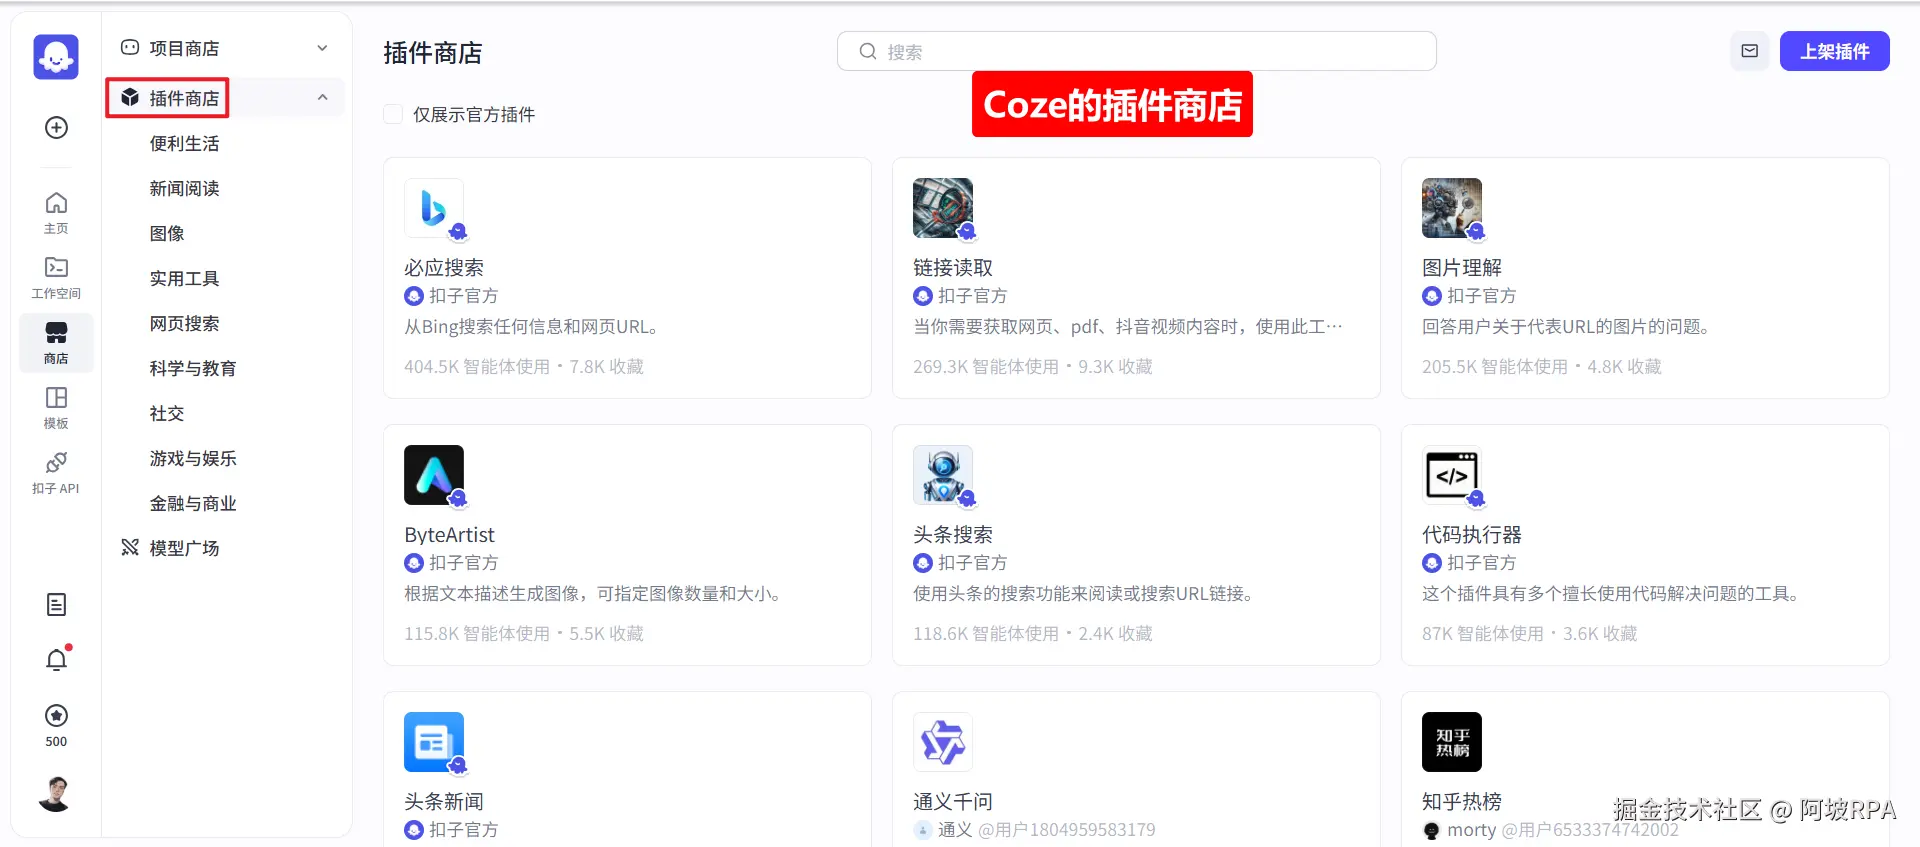Click the 头条搜索 robot plugin icon
The height and width of the screenshot is (847, 1920).
pos(943,475)
